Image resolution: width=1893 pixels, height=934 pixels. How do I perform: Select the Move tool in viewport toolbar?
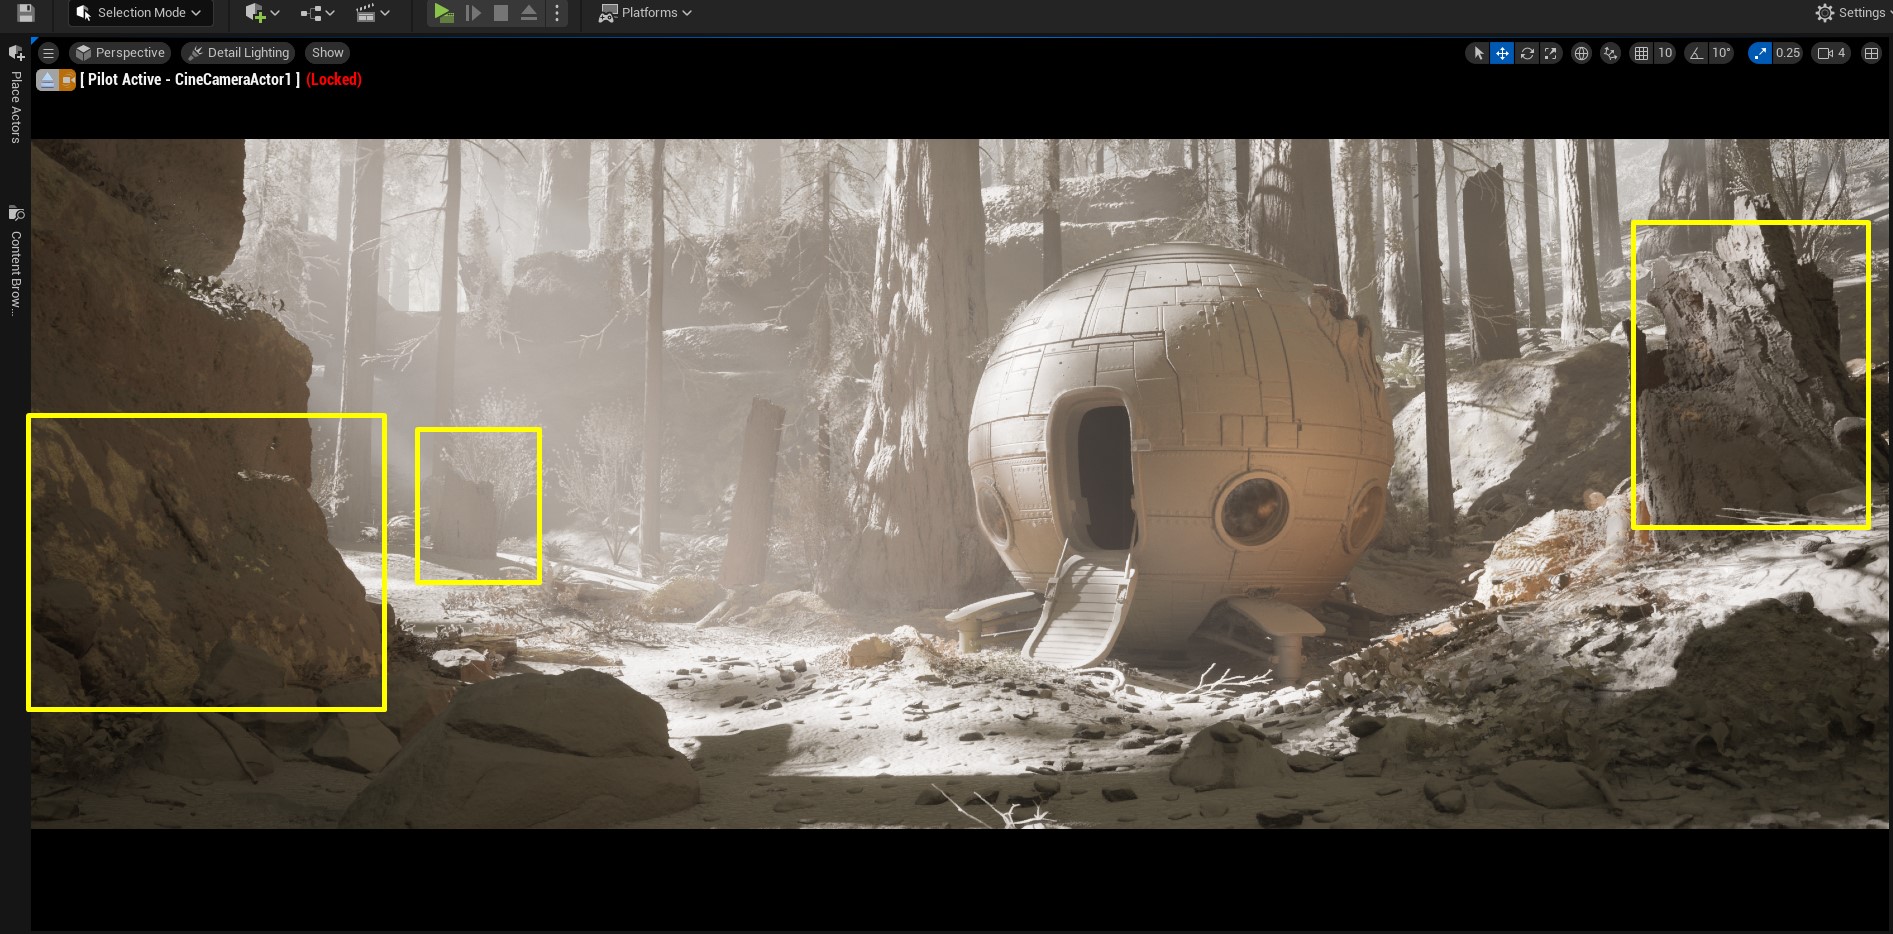pyautogui.click(x=1503, y=53)
